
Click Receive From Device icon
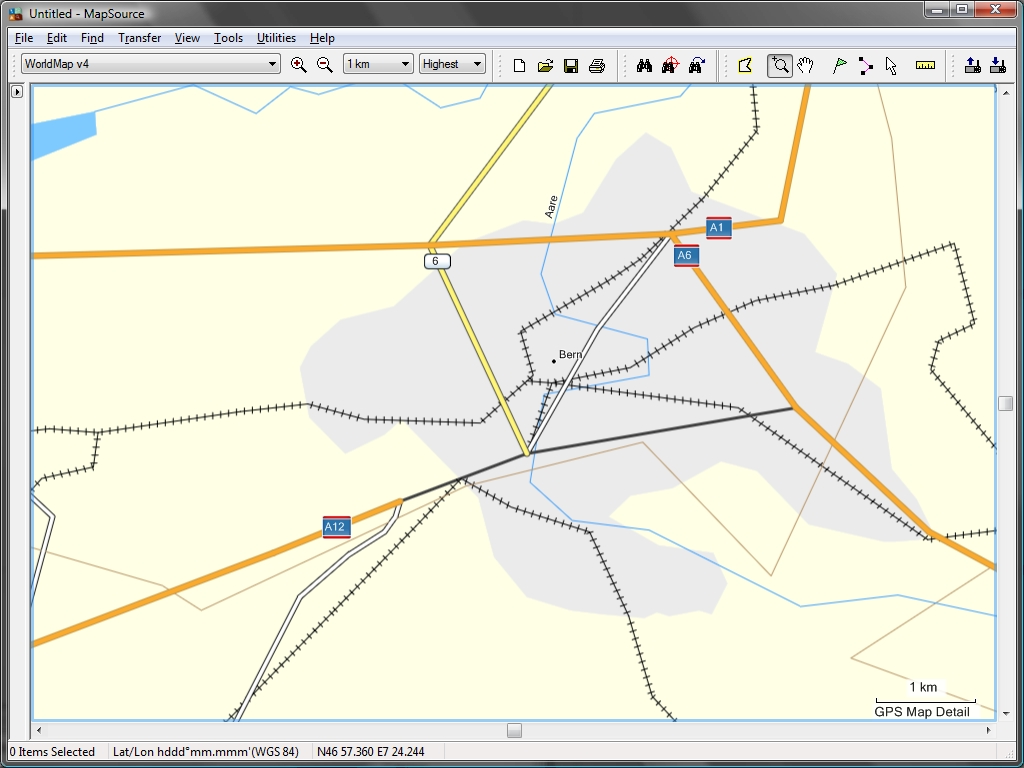coord(998,65)
